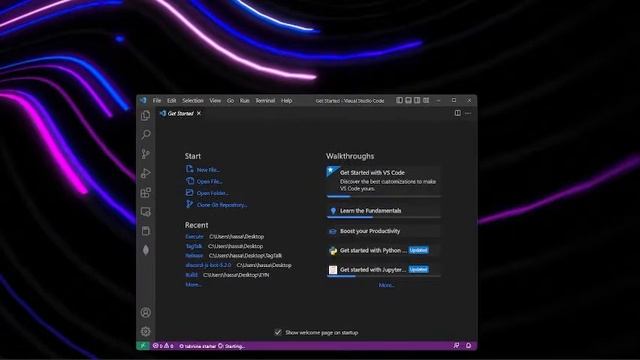Toggle primary side bar layout icon
Screen dimensions: 640x360
tap(399, 100)
